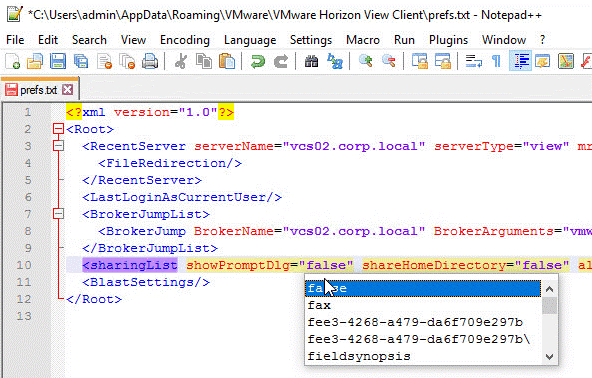
Task: Click the highlighted <sharingList tag
Action: click(130, 265)
